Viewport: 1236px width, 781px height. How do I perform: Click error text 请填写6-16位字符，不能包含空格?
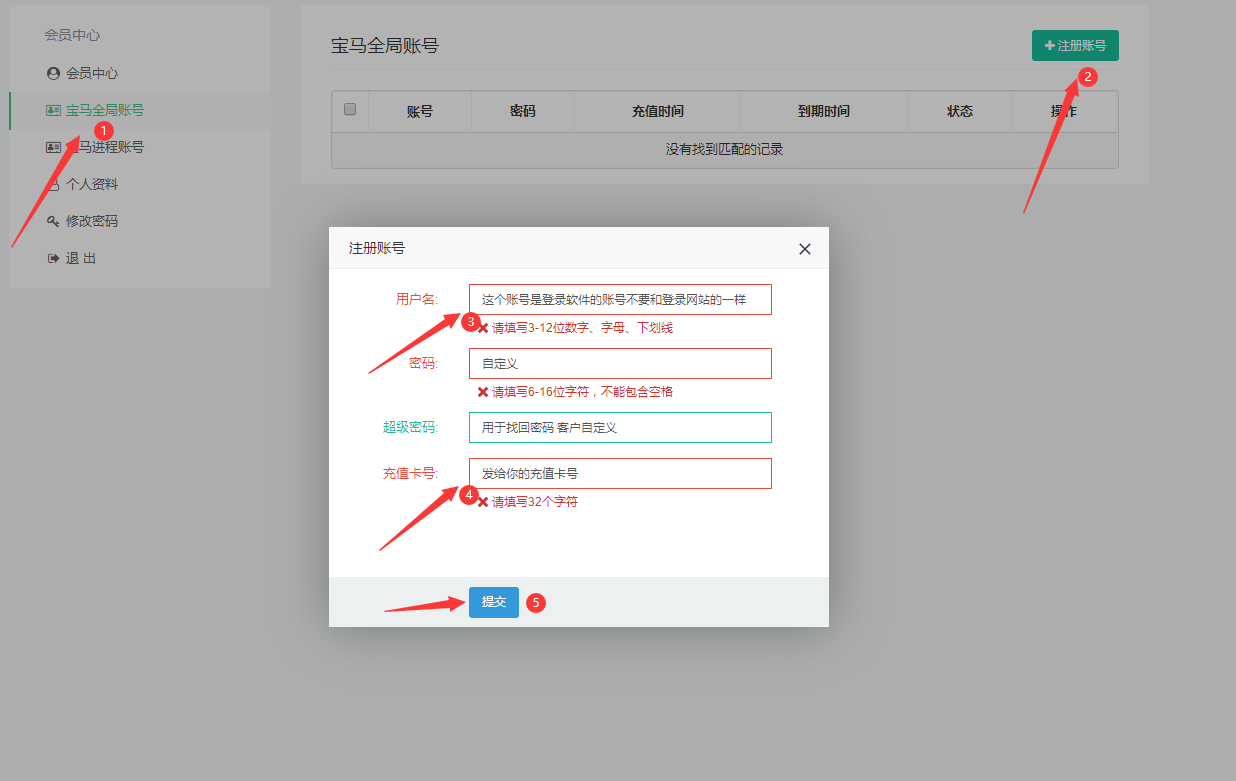pos(583,392)
